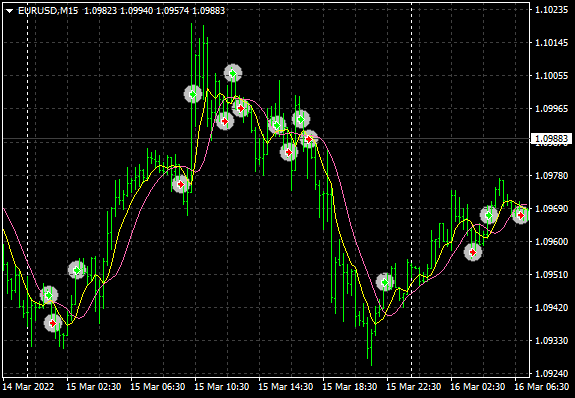The image size is (575, 398).
Task: Select the red arrow signal just before the big spike
Action: [x=181, y=184]
